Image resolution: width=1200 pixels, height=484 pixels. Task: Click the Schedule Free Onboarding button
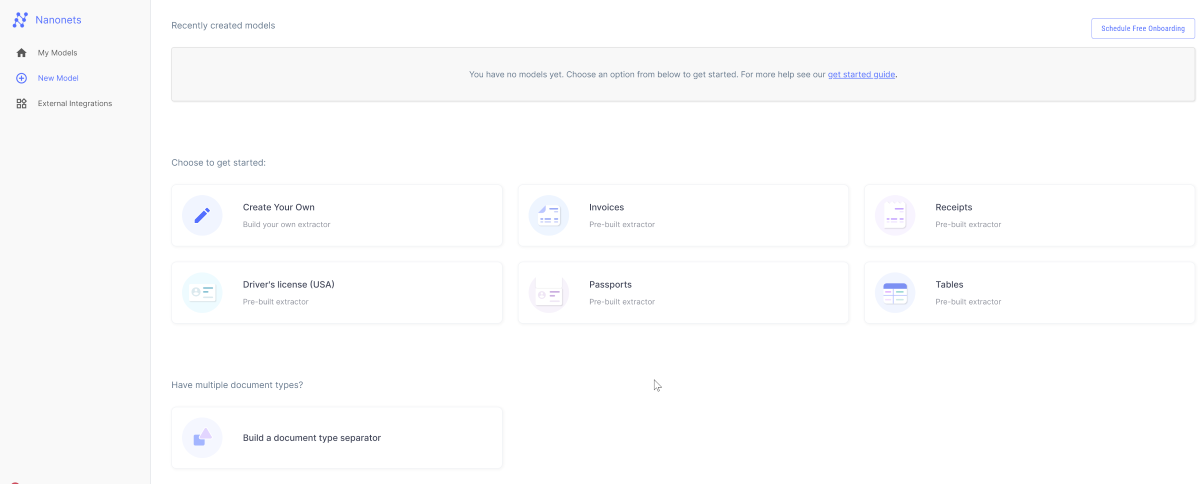[1143, 28]
